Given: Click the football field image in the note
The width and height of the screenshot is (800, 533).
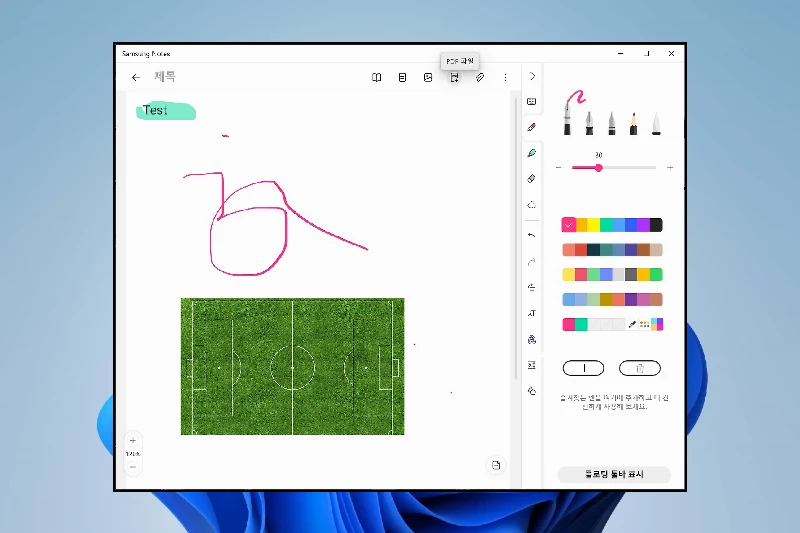Looking at the screenshot, I should 292,366.
